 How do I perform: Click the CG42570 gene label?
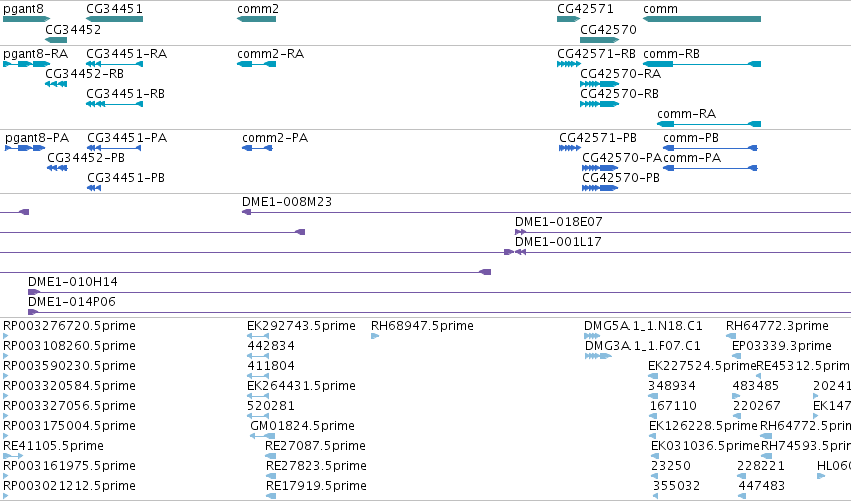(608, 29)
